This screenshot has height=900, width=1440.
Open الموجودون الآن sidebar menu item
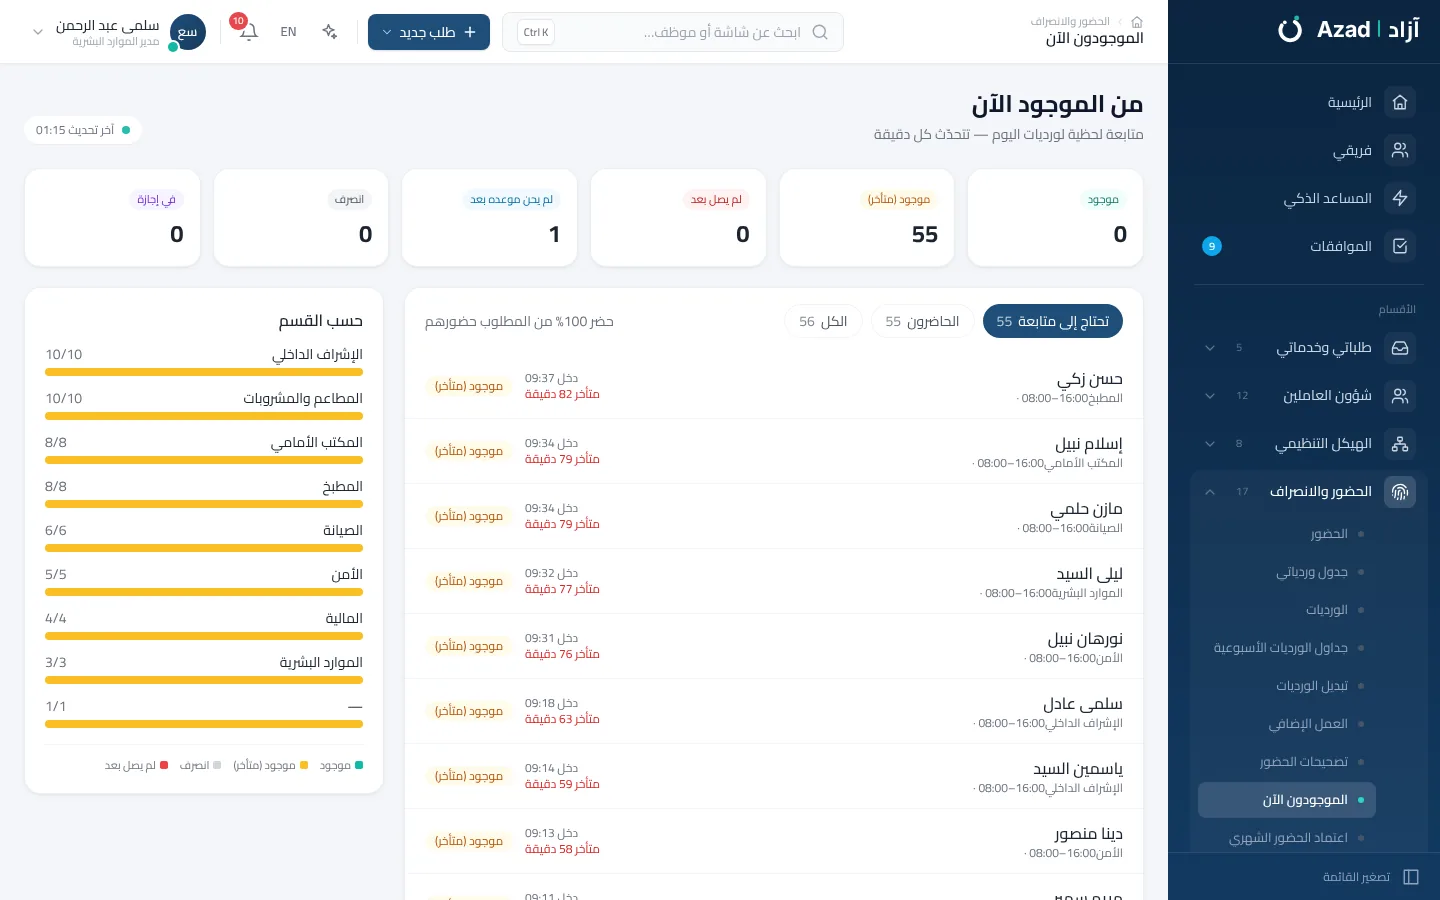tap(1287, 800)
